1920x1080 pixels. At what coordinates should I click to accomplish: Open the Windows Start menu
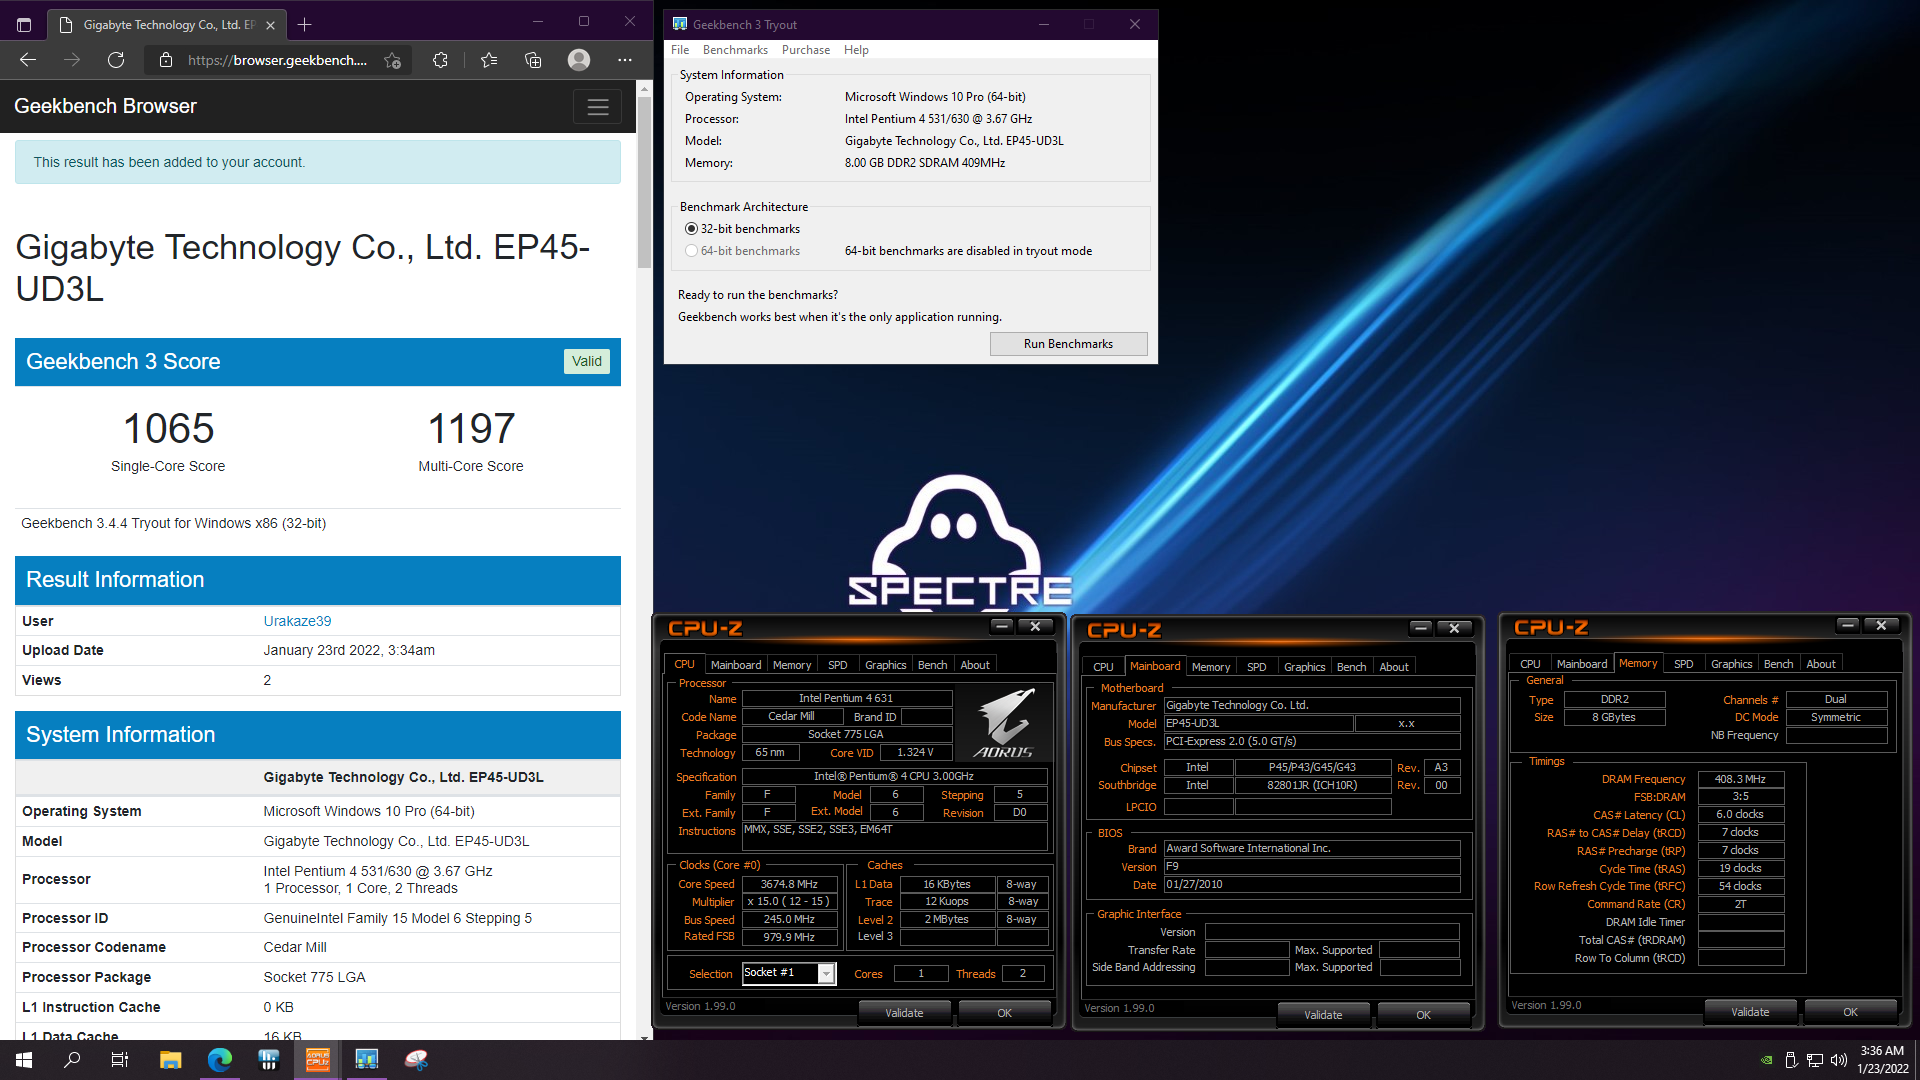point(24,1060)
